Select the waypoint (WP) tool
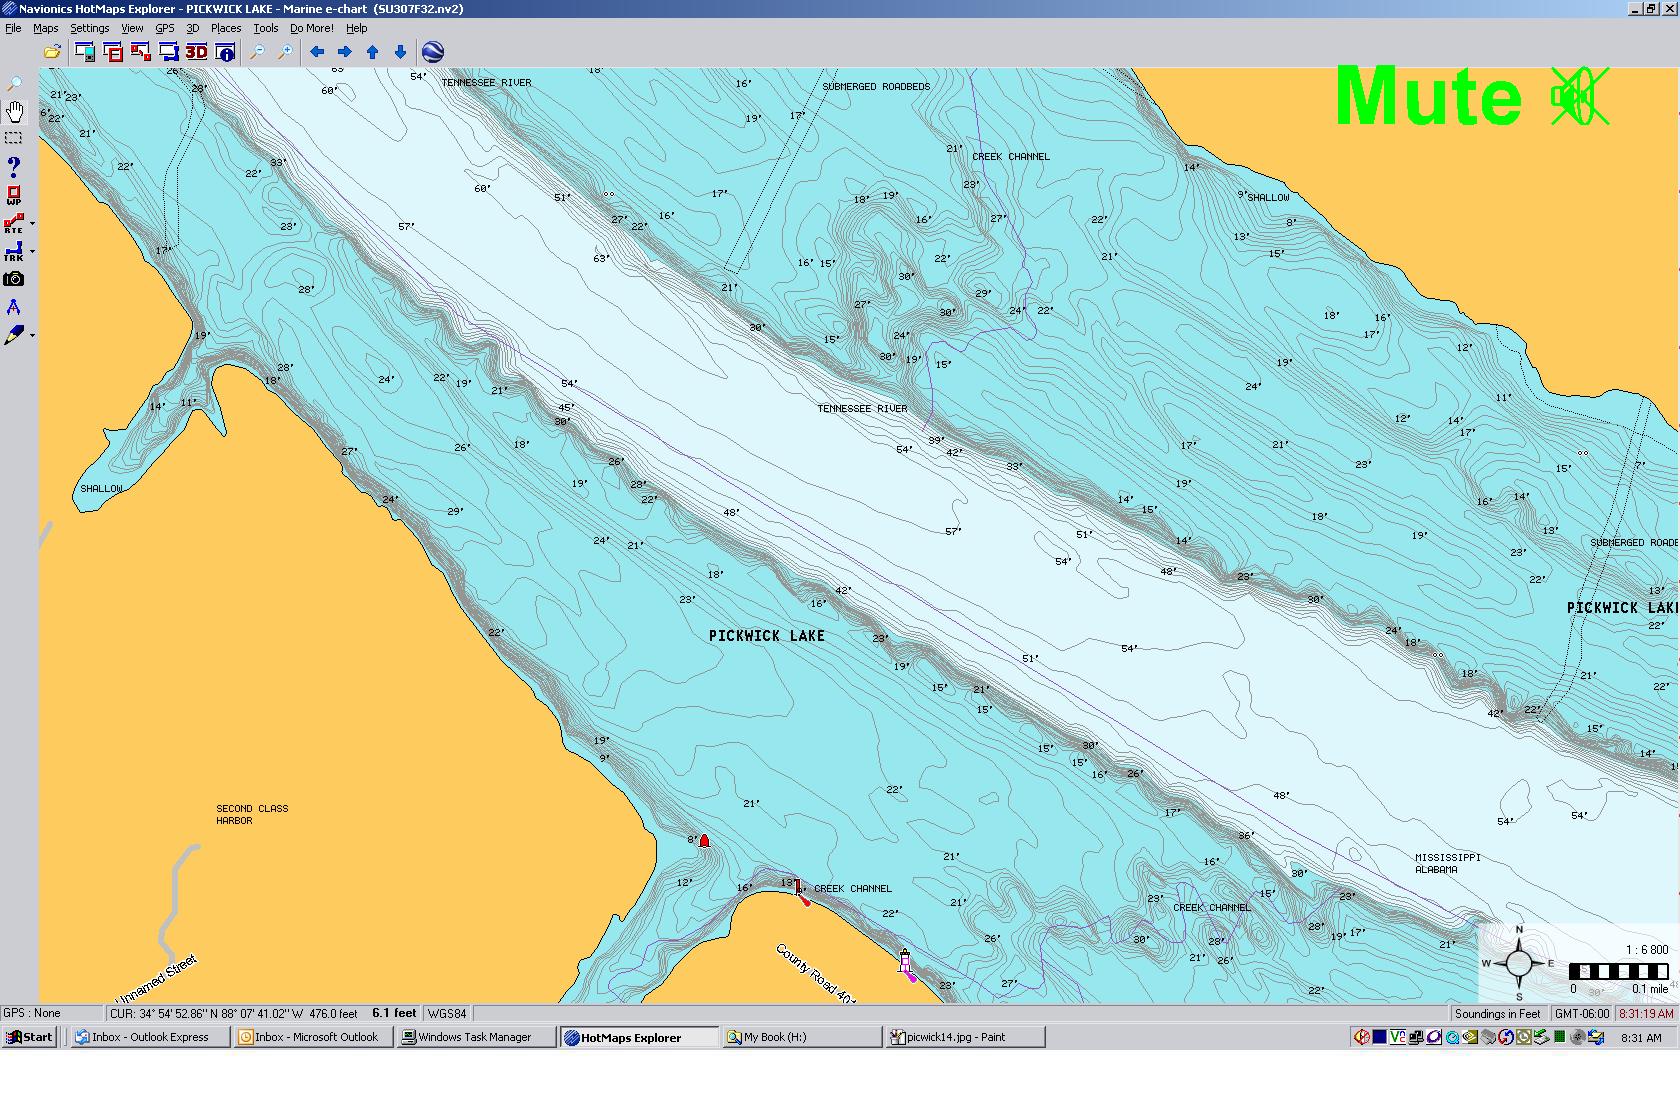The image size is (1680, 1107). (14, 195)
